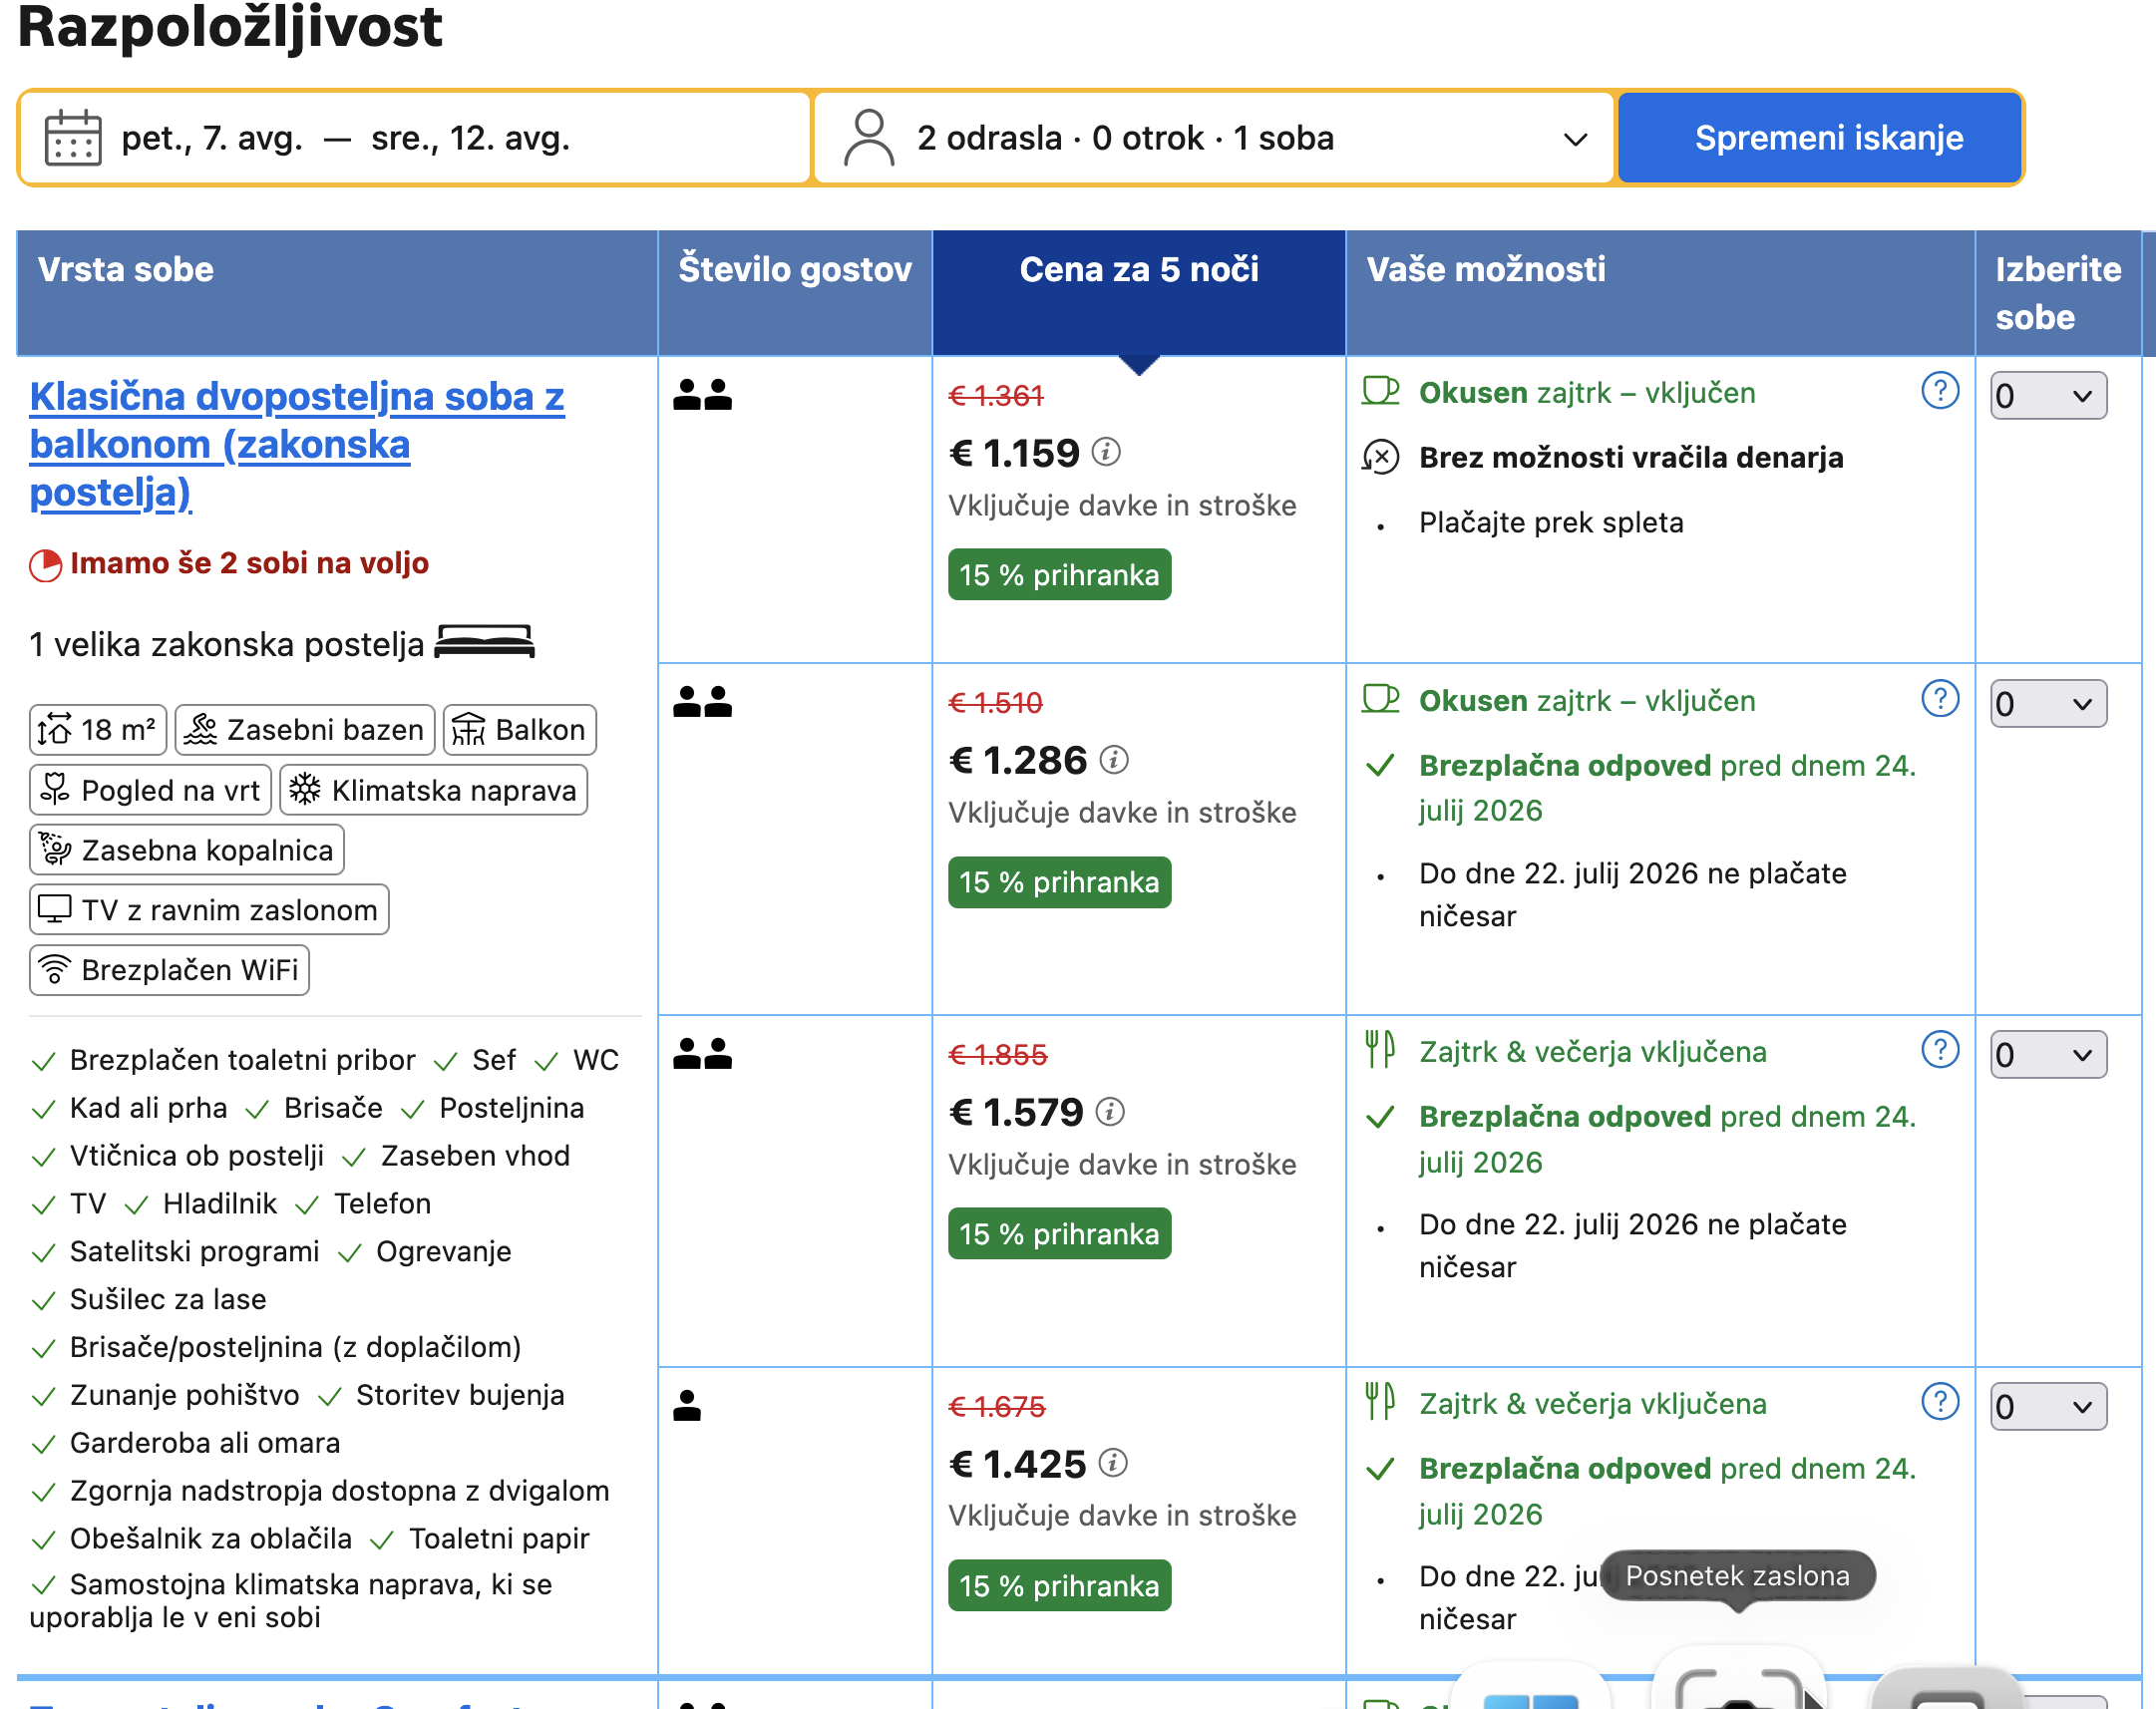Click the info icon beside price € 1.425
This screenshot has height=1709, width=2156.
pyautogui.click(x=1113, y=1463)
